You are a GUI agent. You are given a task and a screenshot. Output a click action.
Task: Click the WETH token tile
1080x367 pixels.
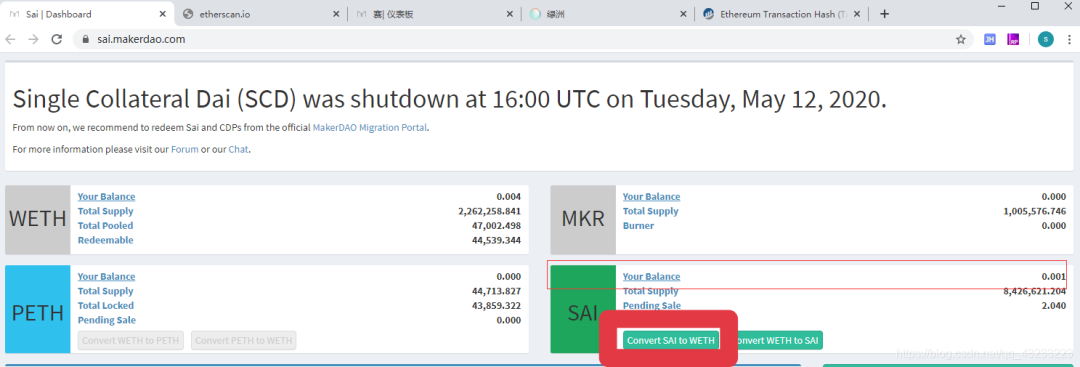(x=37, y=219)
